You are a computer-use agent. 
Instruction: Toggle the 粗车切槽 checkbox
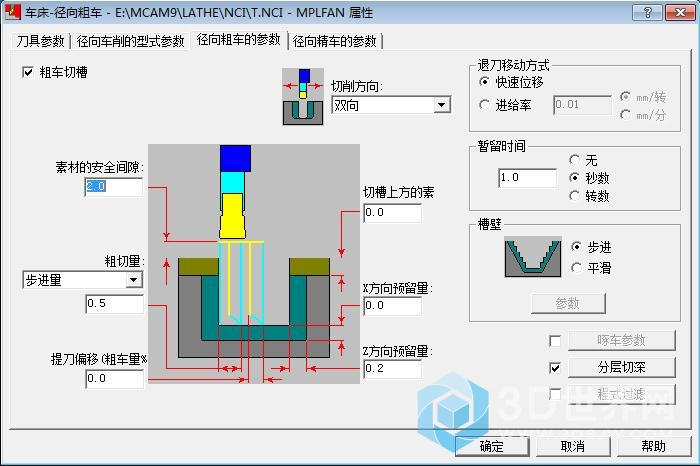pos(28,72)
